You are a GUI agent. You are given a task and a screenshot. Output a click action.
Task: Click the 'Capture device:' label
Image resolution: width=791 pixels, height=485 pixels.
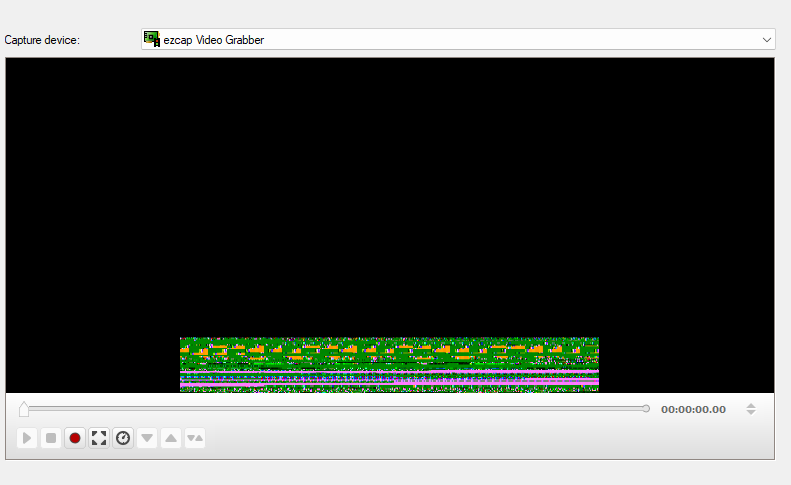coord(42,40)
